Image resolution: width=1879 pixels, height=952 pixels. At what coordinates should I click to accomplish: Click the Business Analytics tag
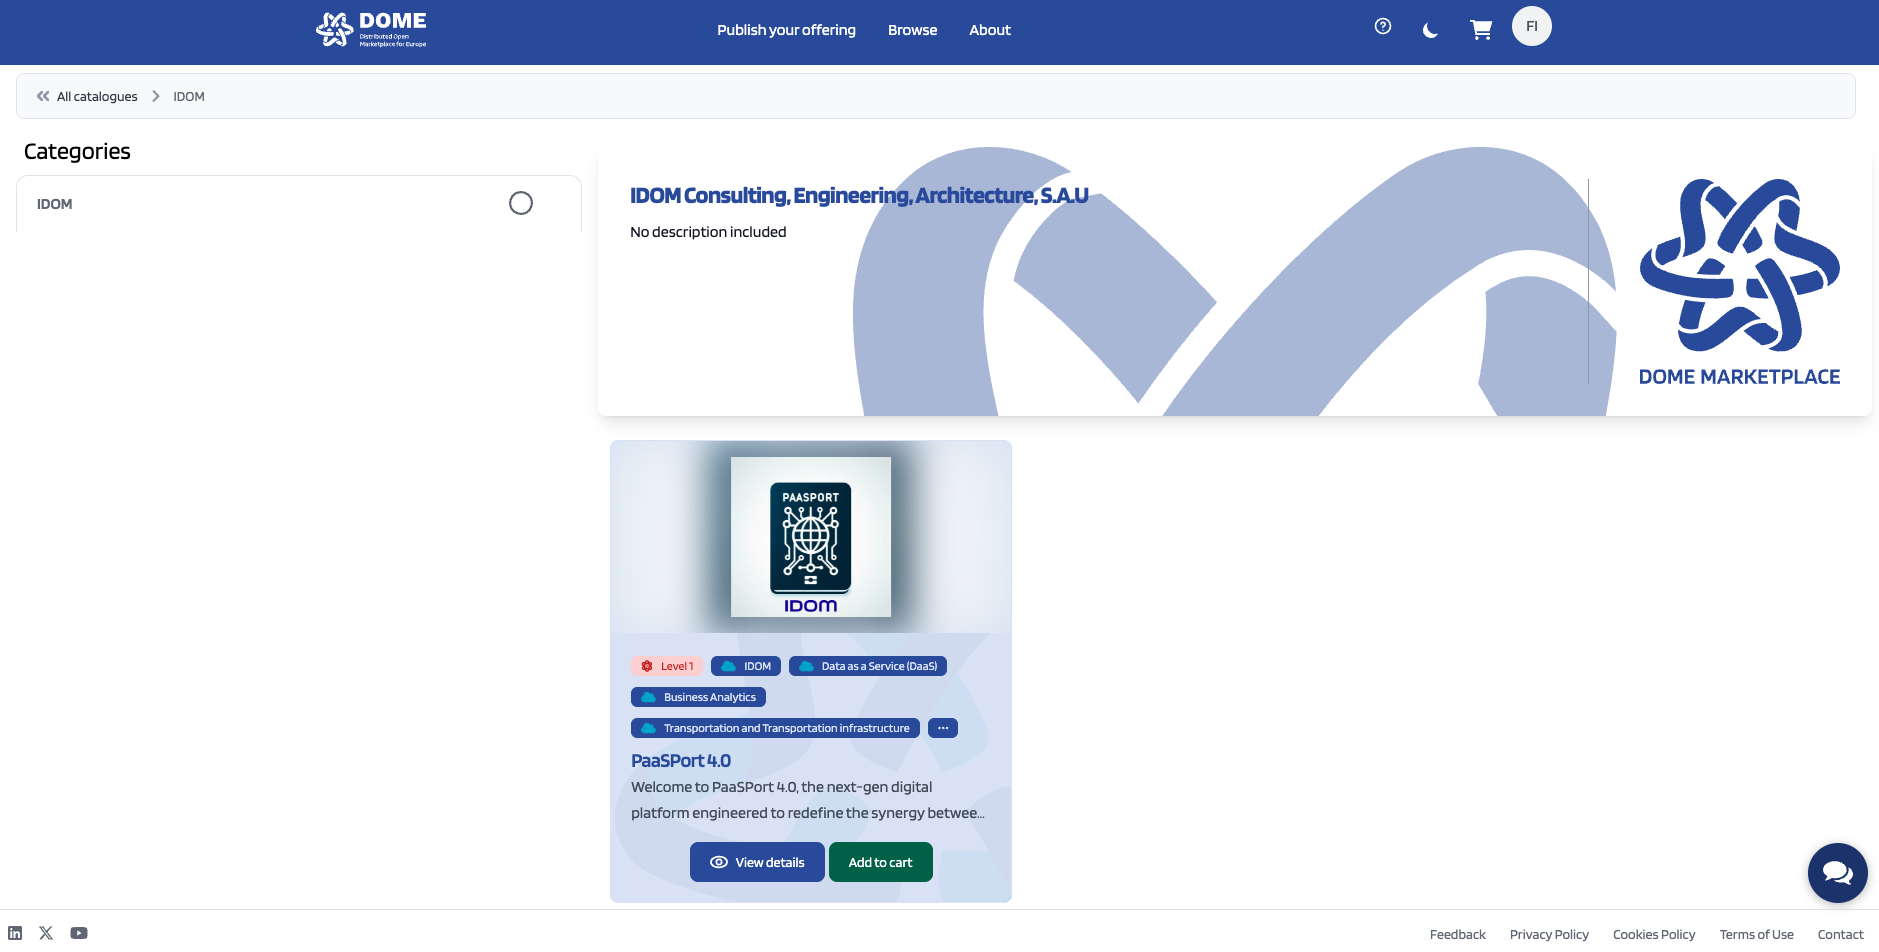pyautogui.click(x=698, y=697)
